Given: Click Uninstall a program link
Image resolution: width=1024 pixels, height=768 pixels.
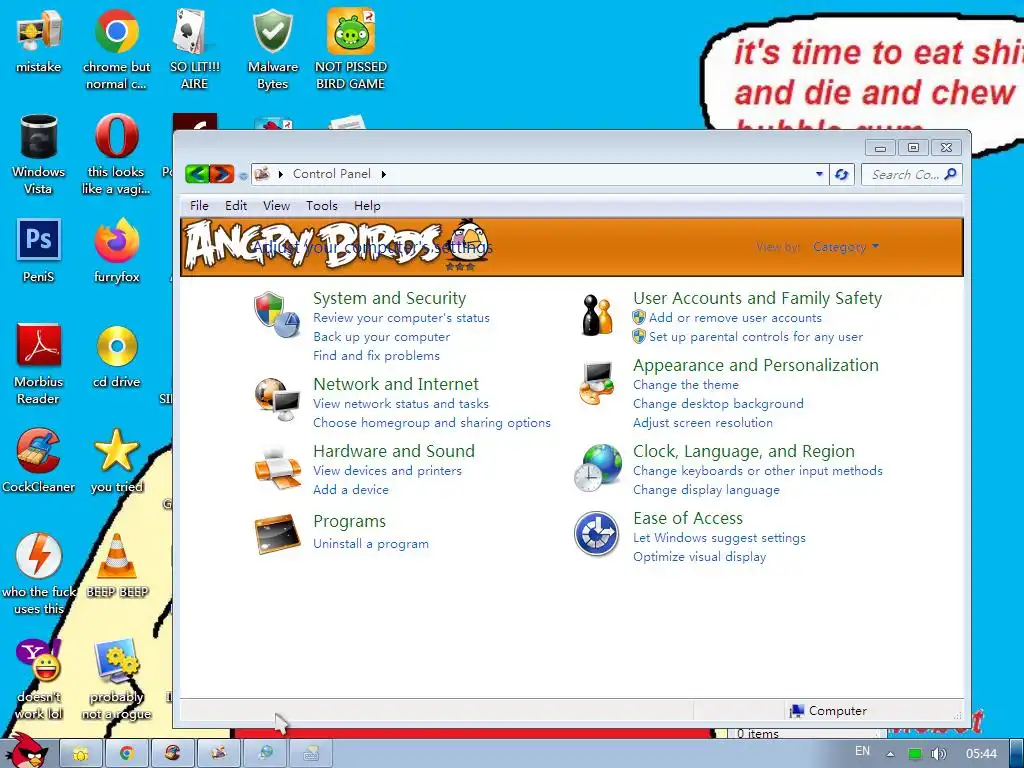Looking at the screenshot, I should [x=371, y=543].
